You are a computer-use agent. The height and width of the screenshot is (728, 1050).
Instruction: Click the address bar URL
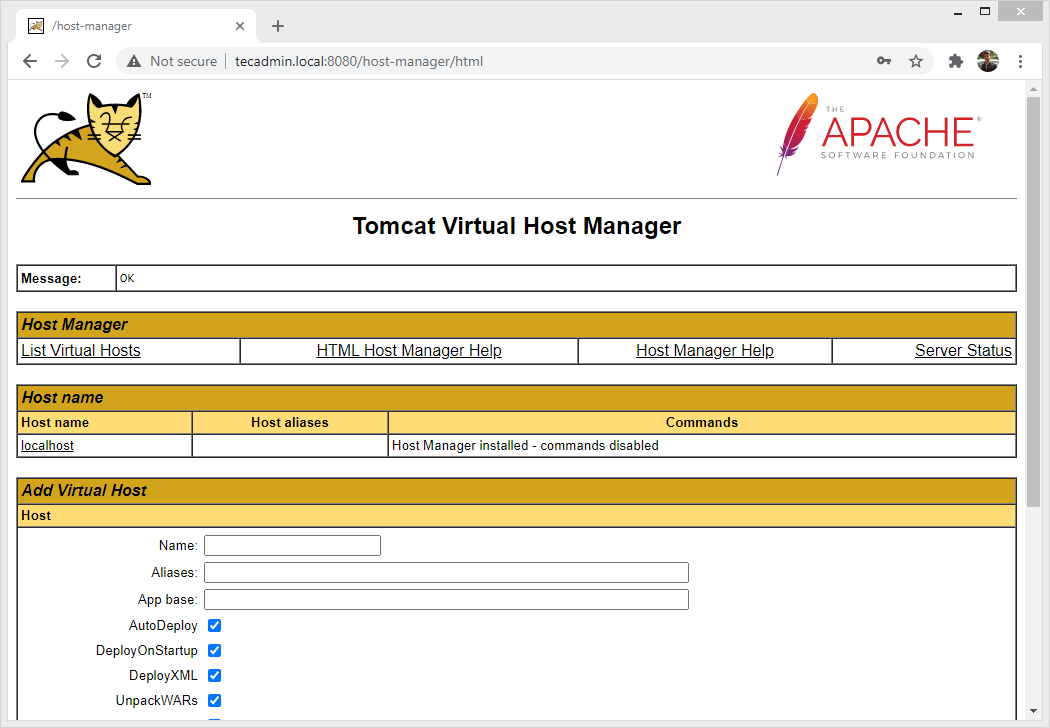(359, 62)
